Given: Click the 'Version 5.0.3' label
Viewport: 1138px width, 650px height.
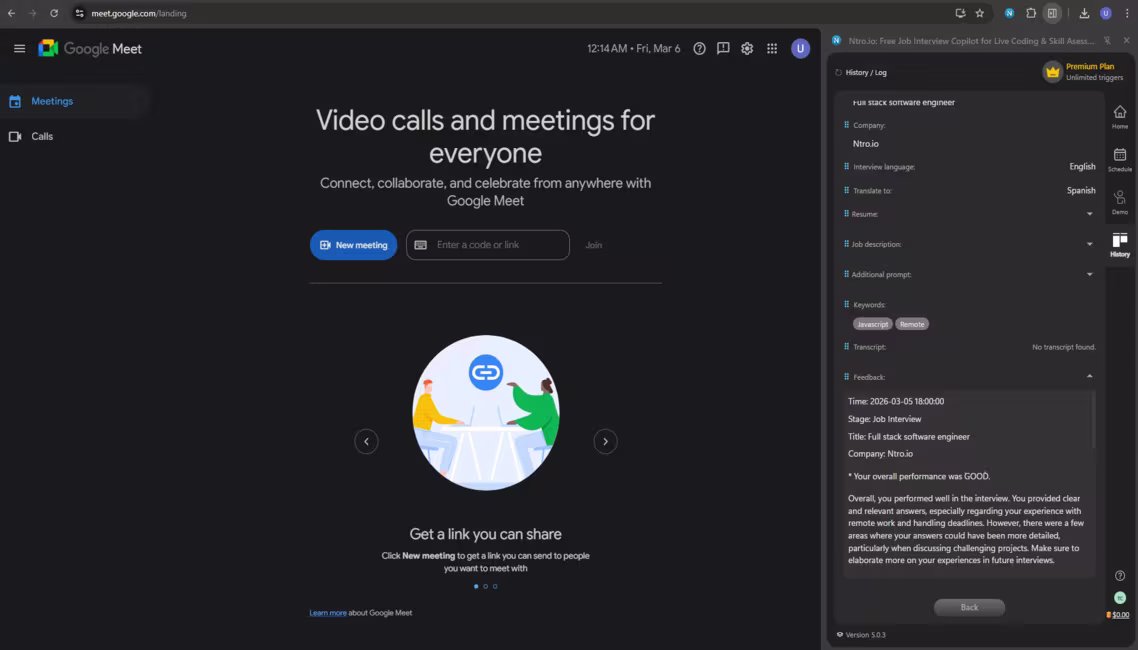Looking at the screenshot, I should tap(865, 635).
